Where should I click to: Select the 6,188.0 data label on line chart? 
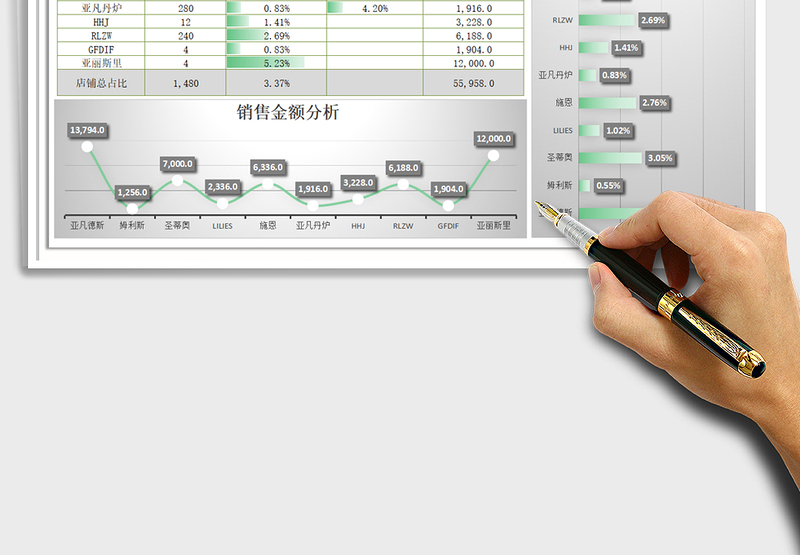403,168
